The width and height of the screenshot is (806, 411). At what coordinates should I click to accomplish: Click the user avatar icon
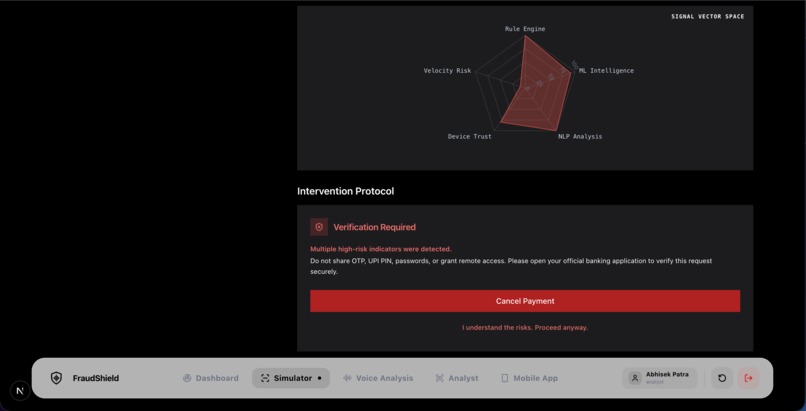pos(635,378)
